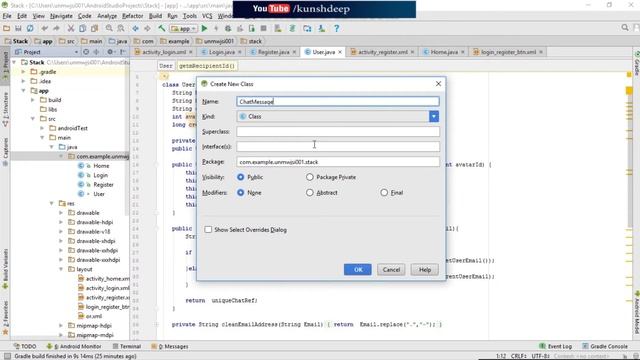The width and height of the screenshot is (640, 360).
Task: Open the Gradle Console panel
Action: (605, 346)
